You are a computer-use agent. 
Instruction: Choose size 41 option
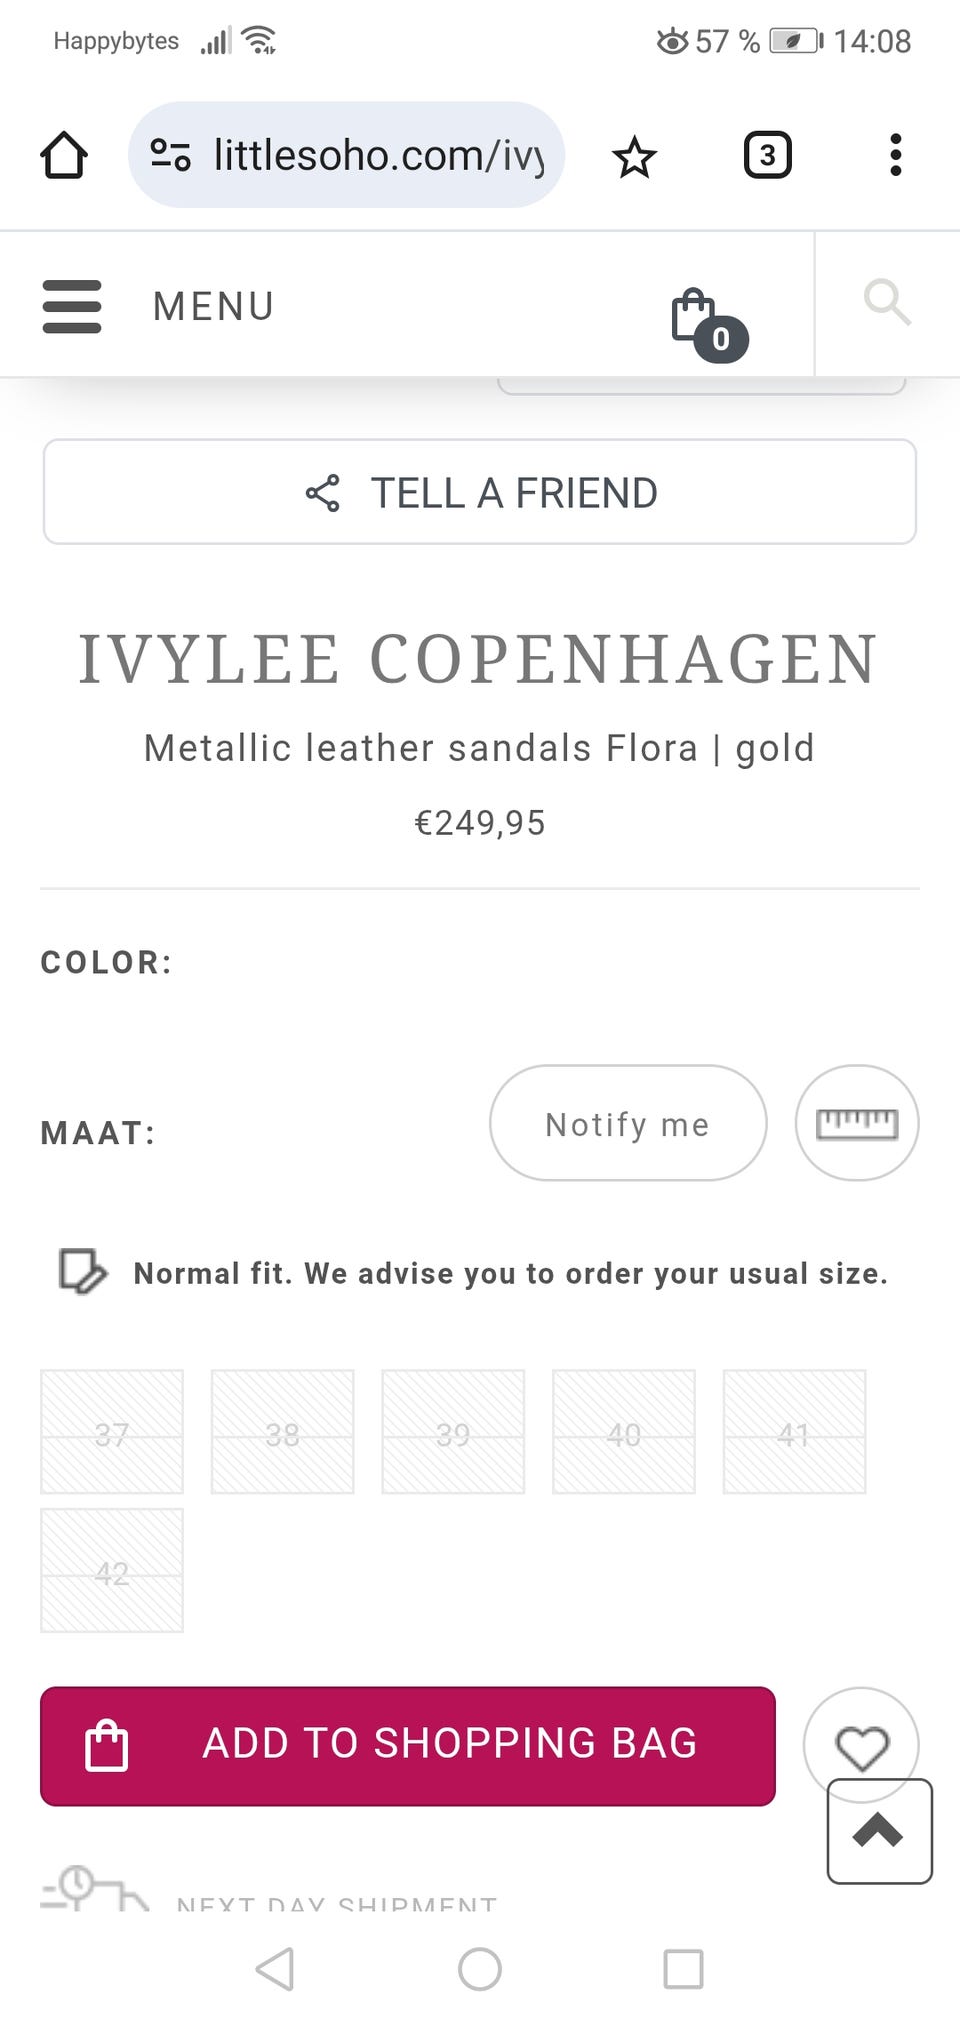(x=794, y=1432)
